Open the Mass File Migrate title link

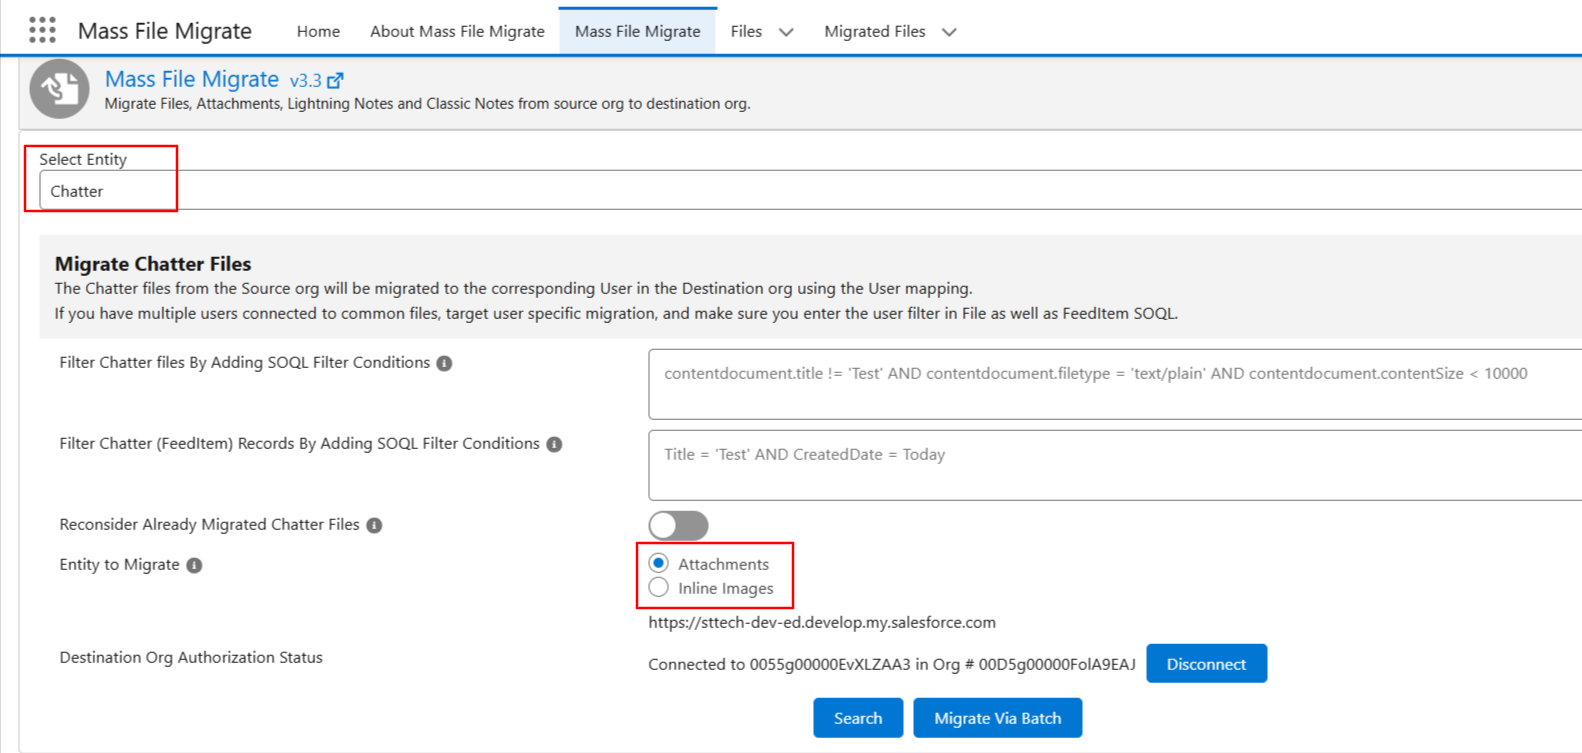point(192,79)
